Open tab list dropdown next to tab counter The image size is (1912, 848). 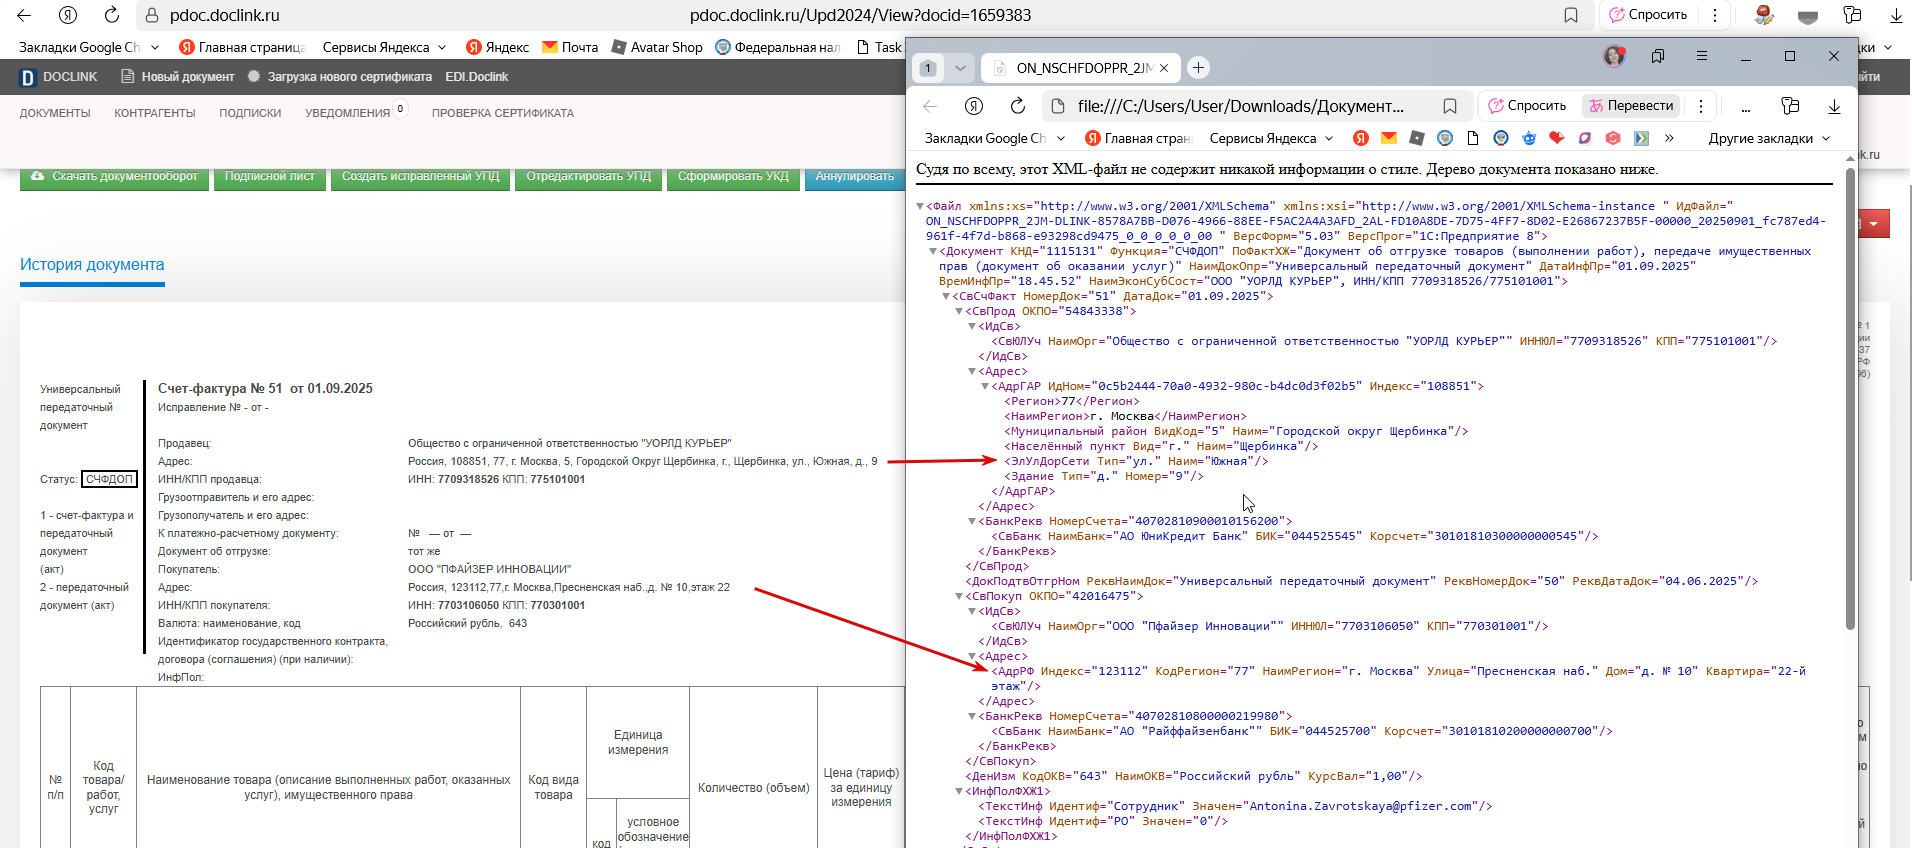[960, 68]
